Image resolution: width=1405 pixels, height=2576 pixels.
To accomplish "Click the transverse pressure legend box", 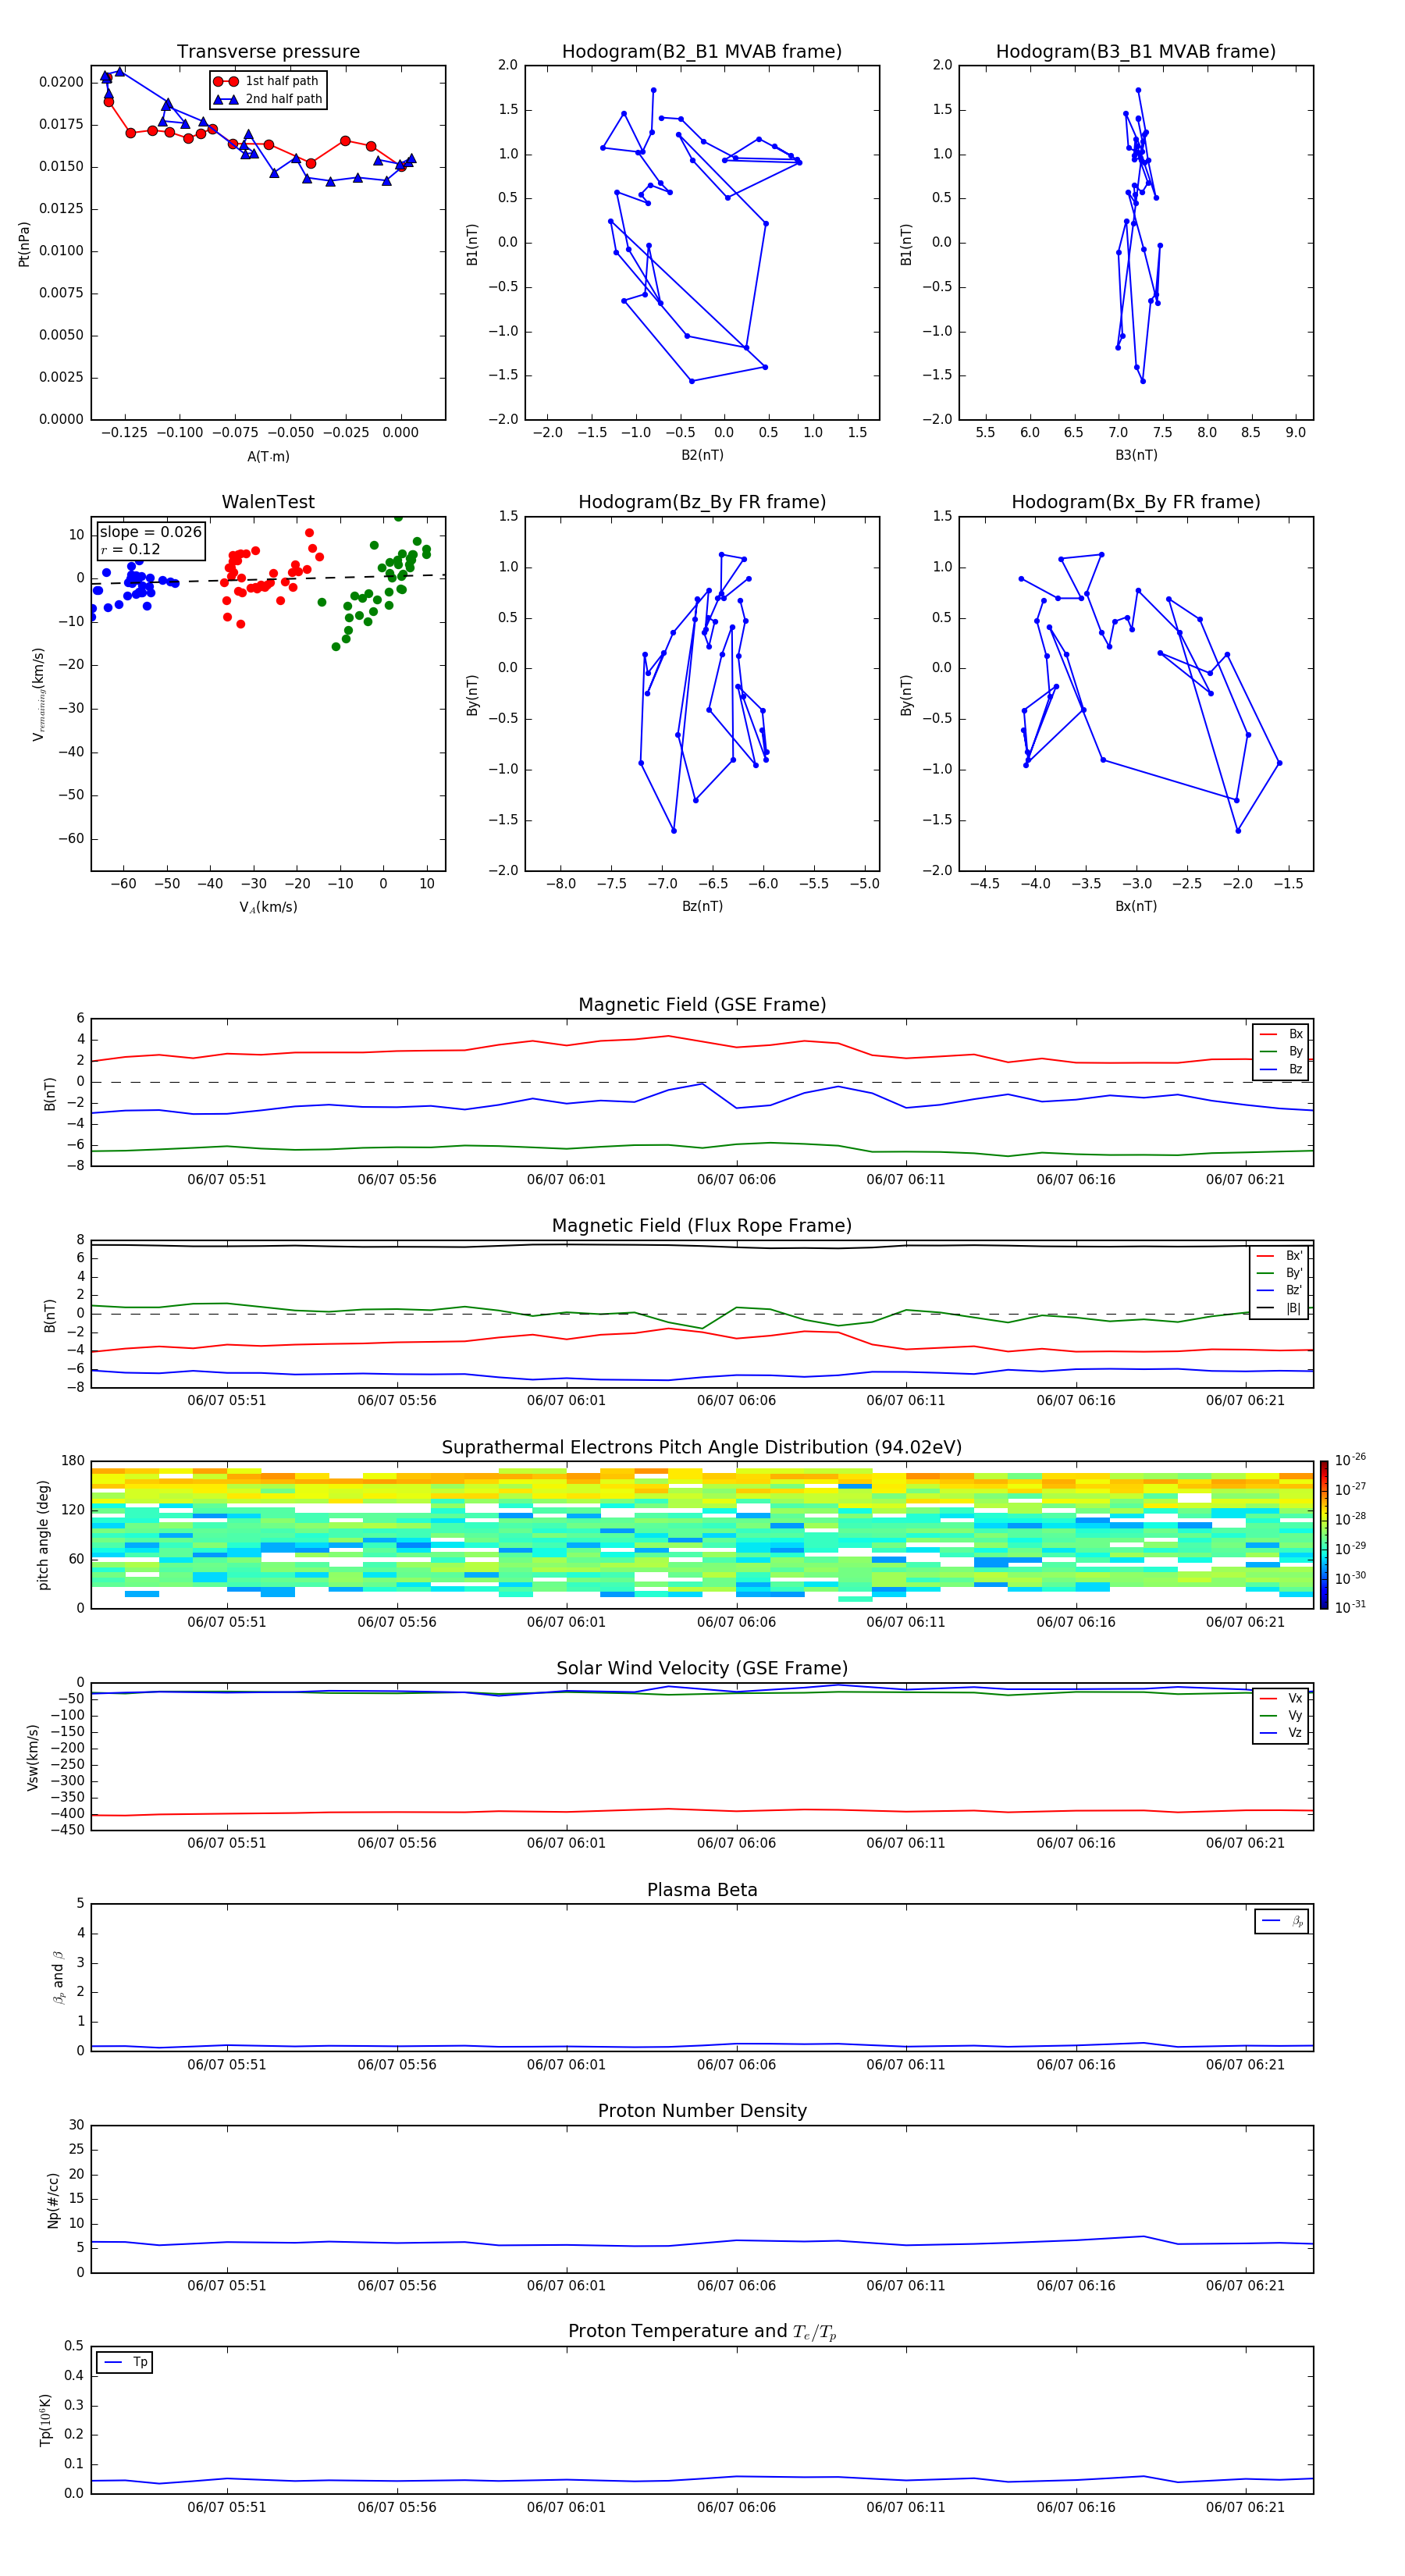I will [268, 90].
